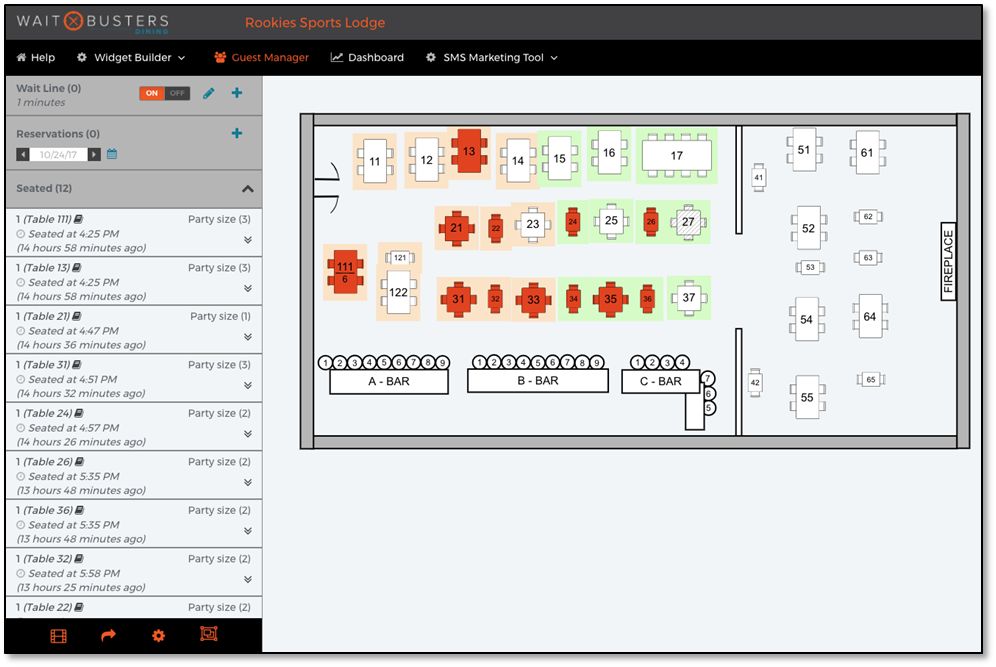The image size is (996, 667).
Task: Select table 25 on the floor plan
Action: pos(611,220)
